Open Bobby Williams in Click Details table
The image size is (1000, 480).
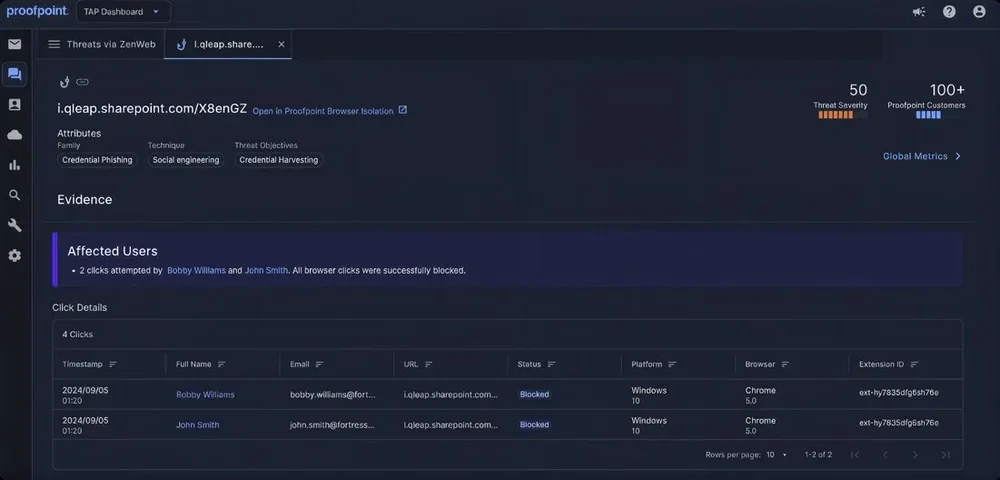(x=205, y=395)
